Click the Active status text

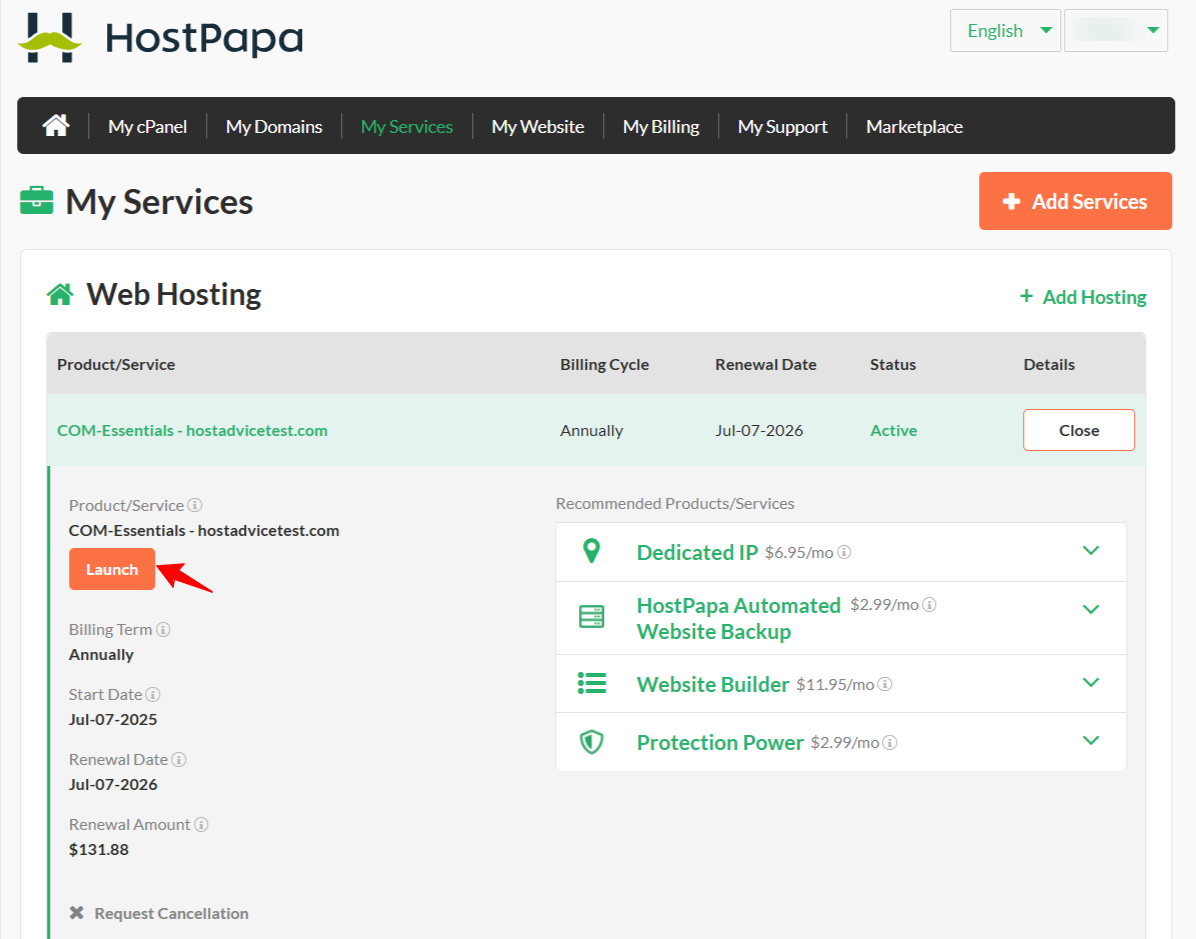(x=893, y=430)
